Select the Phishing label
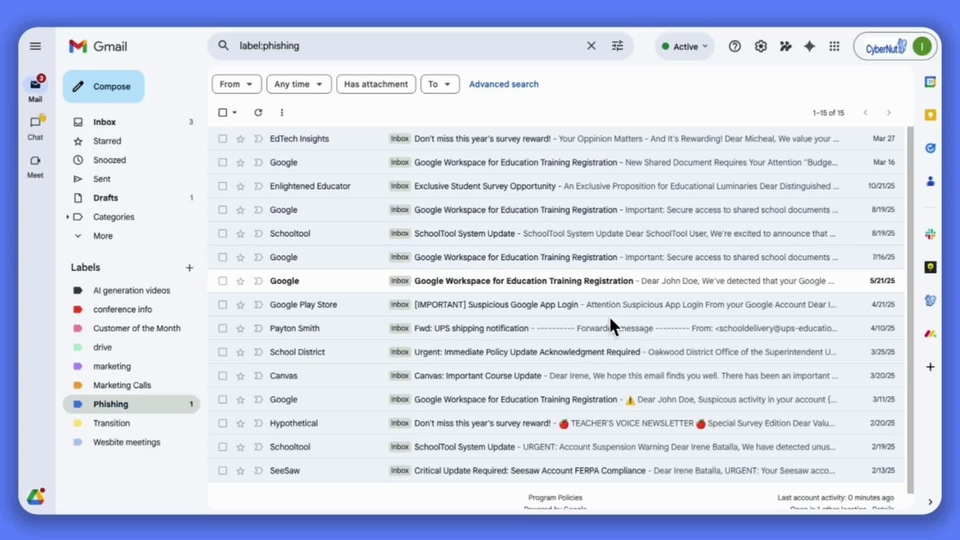 pos(132,404)
